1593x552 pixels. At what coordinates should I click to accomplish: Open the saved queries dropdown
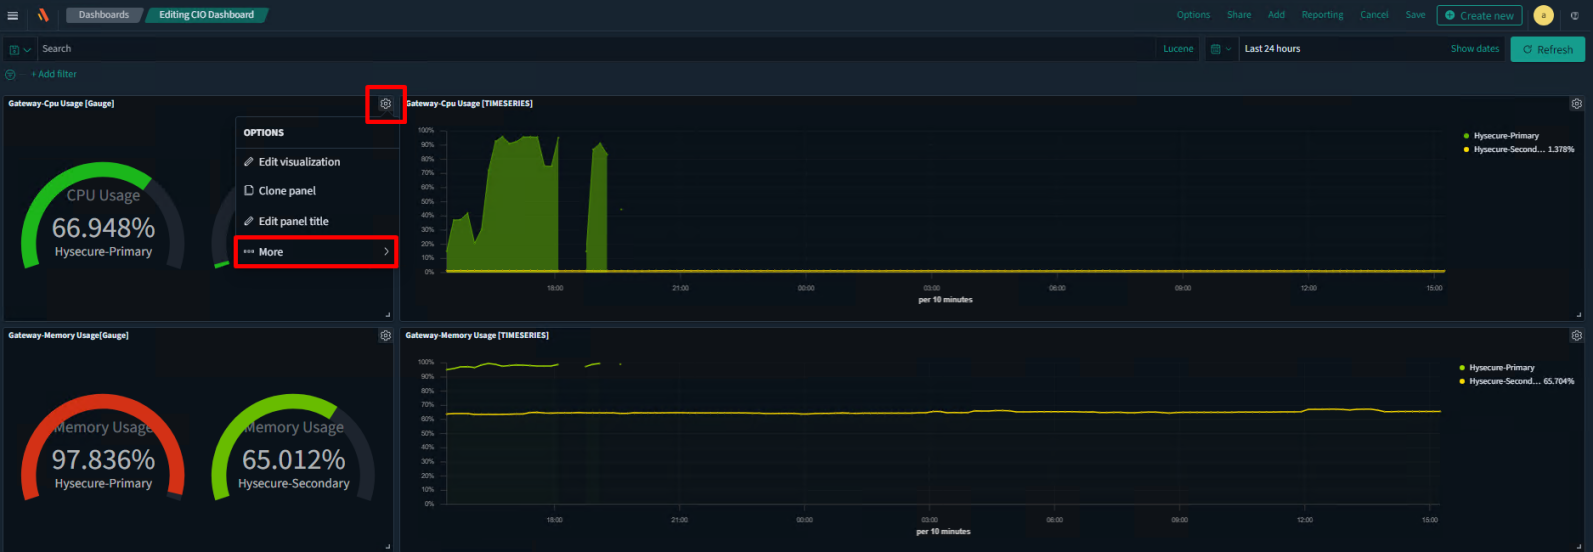point(20,49)
